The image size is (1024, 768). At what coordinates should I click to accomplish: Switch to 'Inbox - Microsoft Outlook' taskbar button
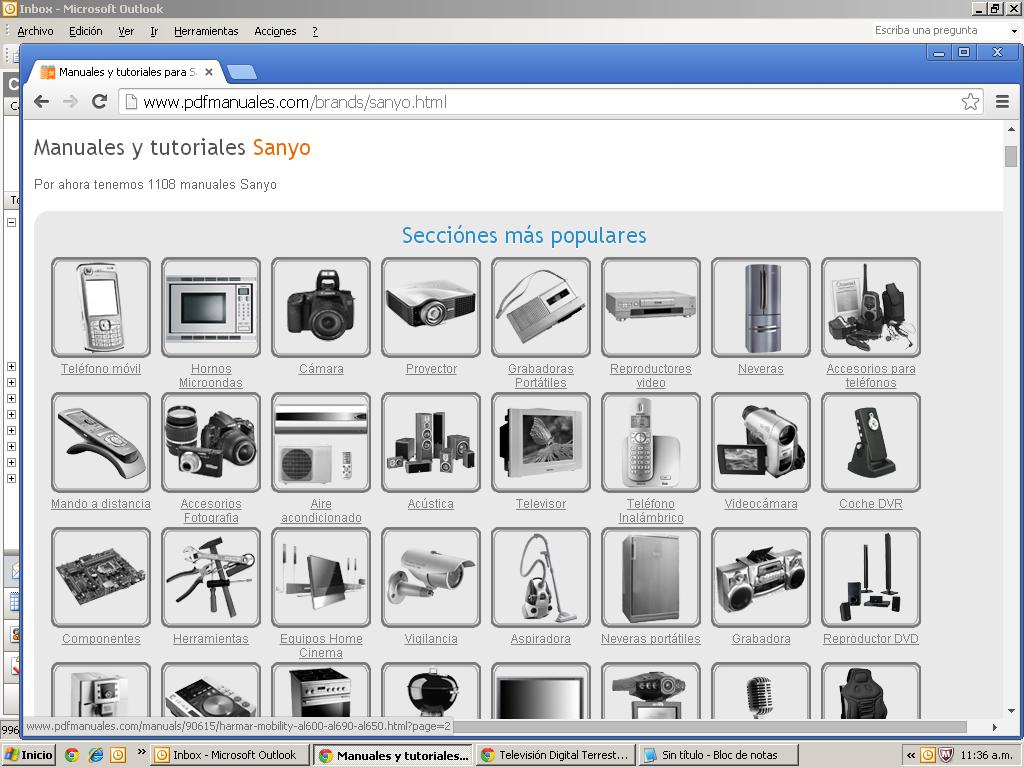tap(229, 755)
